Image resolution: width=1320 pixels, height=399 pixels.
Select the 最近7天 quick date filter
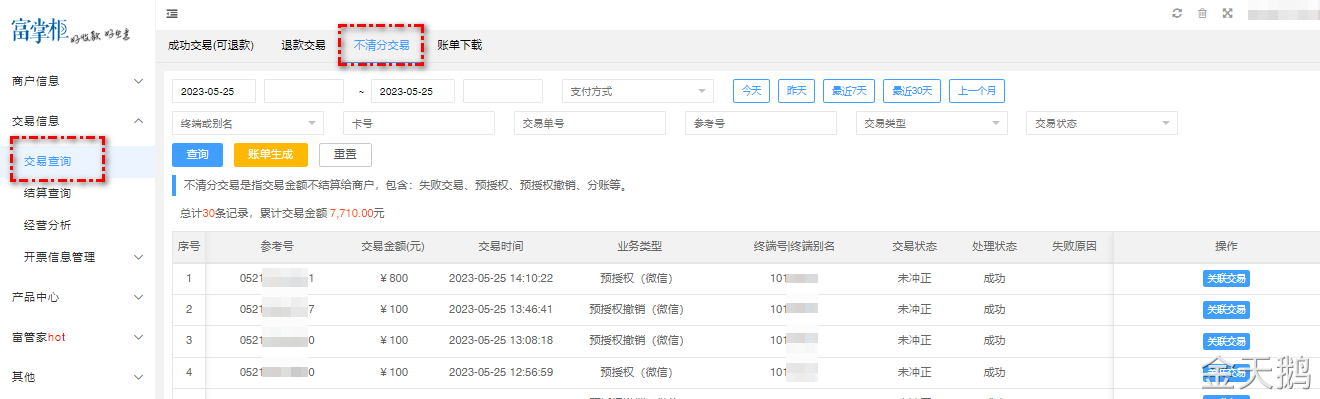click(849, 91)
